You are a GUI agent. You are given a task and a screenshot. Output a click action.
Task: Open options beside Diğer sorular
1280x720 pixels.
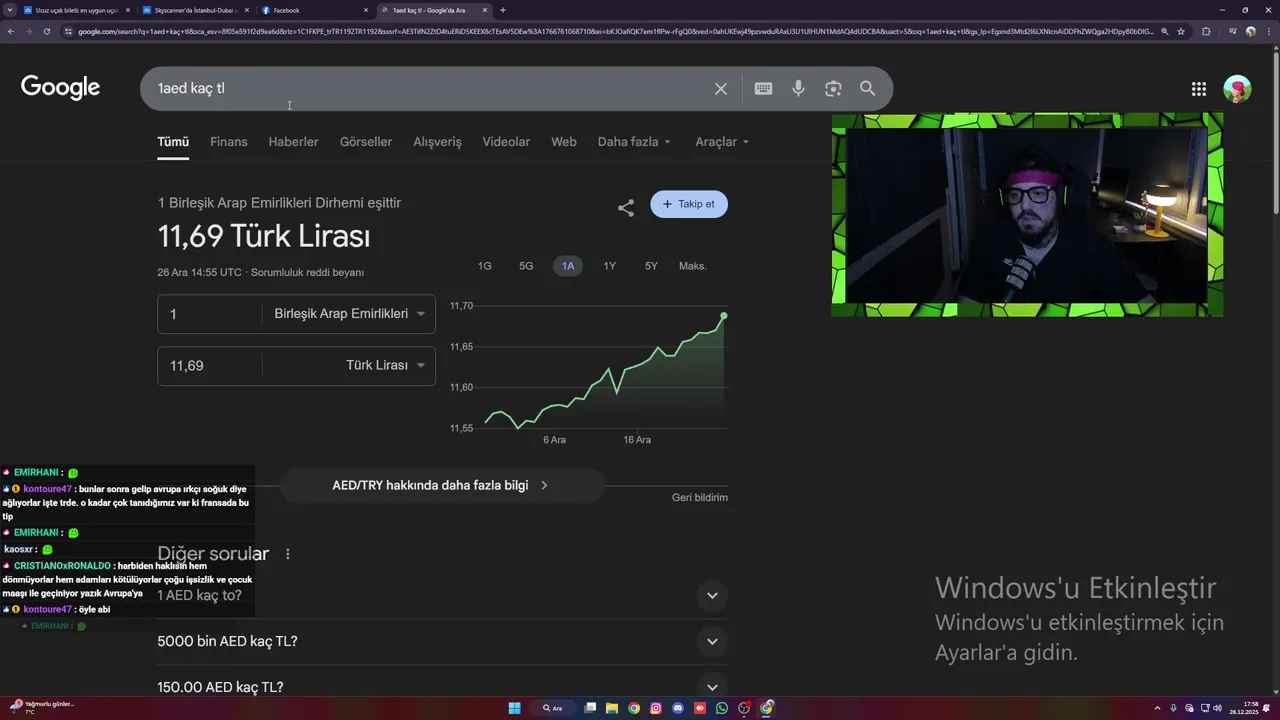pos(288,554)
